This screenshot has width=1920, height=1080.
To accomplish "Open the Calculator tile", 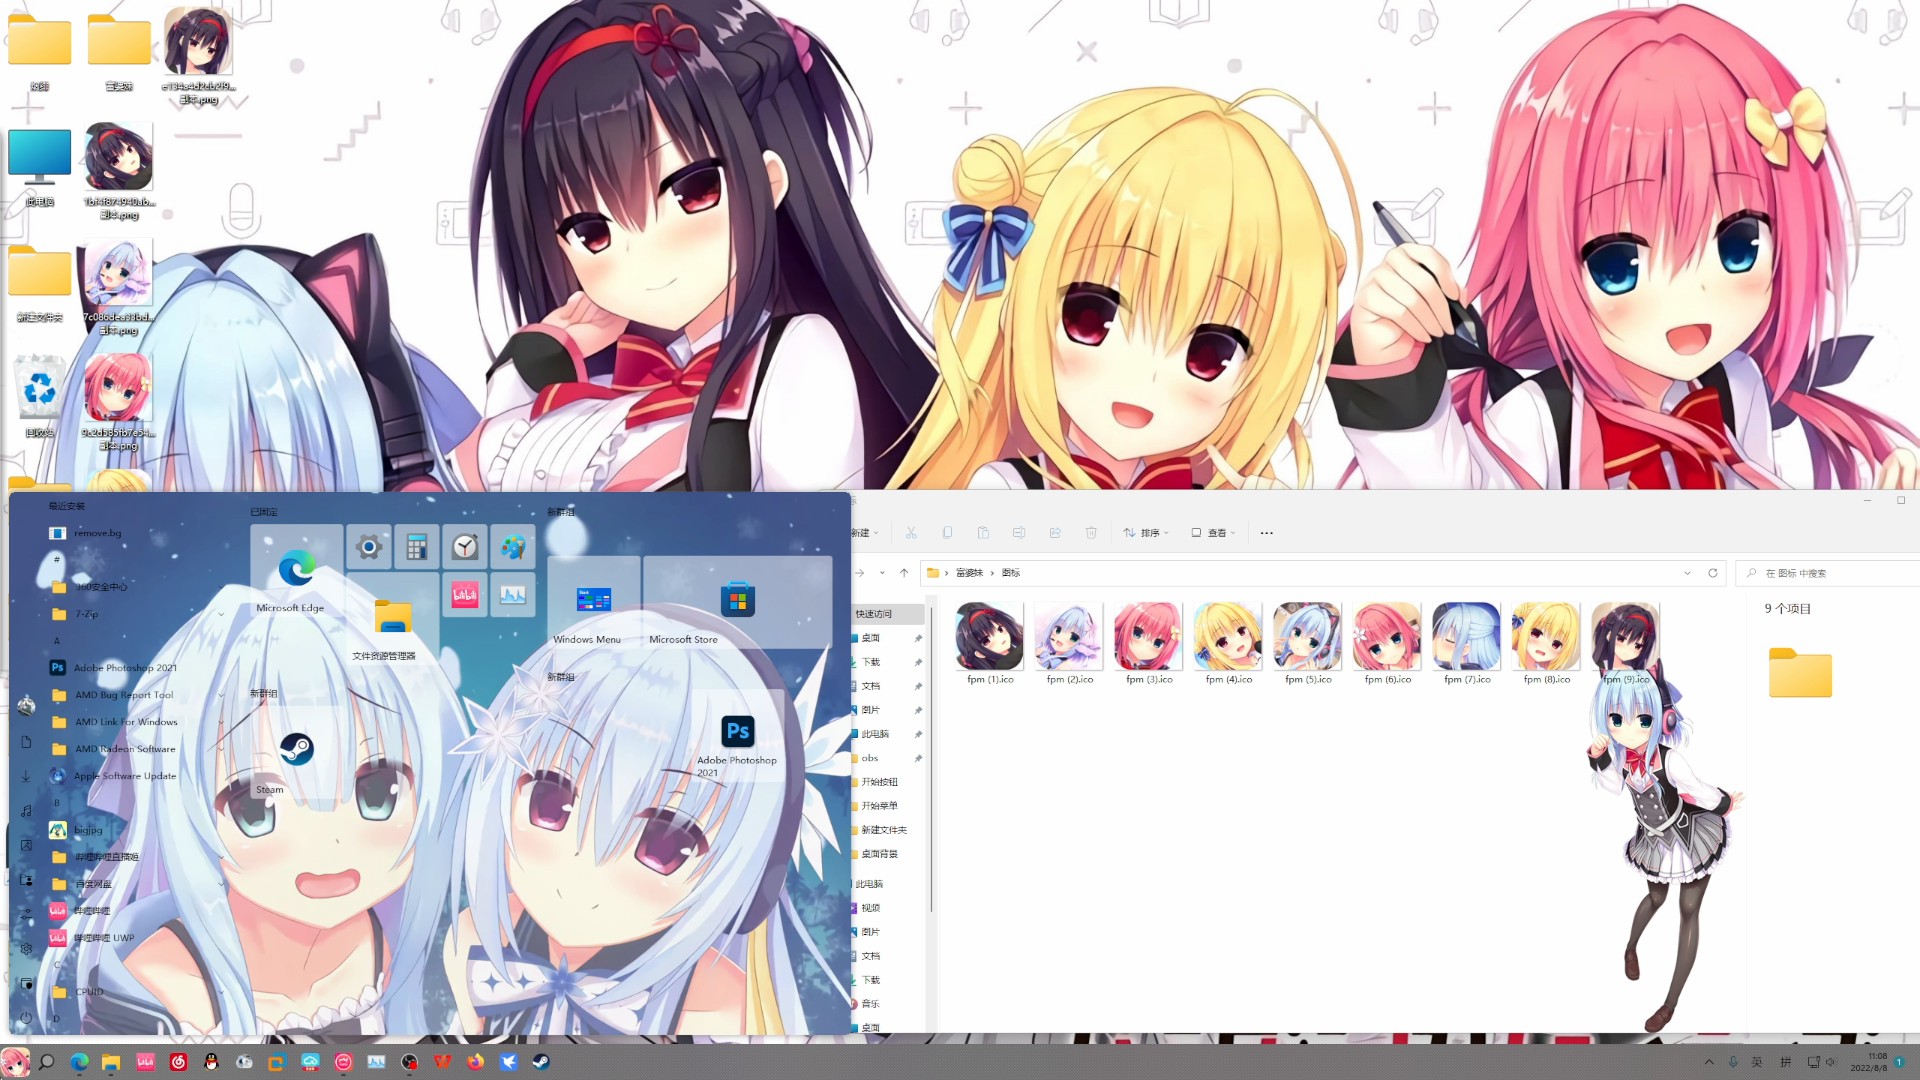I will click(417, 547).
